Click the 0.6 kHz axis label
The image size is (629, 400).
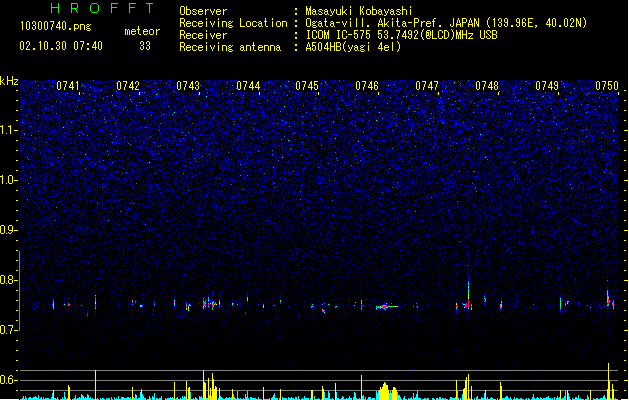pyautogui.click(x=9, y=380)
